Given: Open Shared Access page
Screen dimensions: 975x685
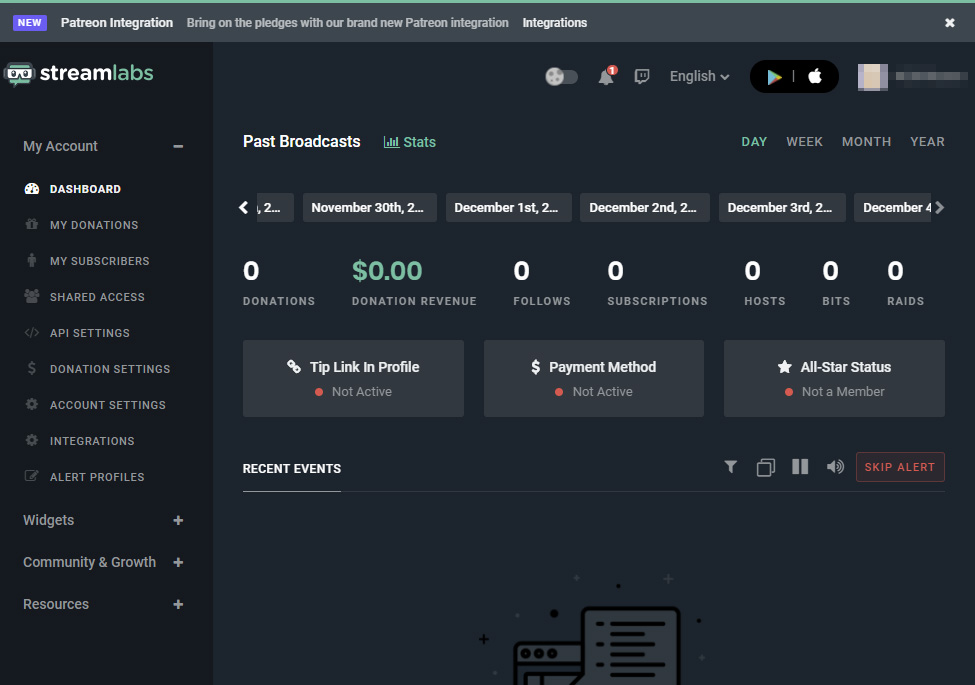Looking at the screenshot, I should 97,297.
